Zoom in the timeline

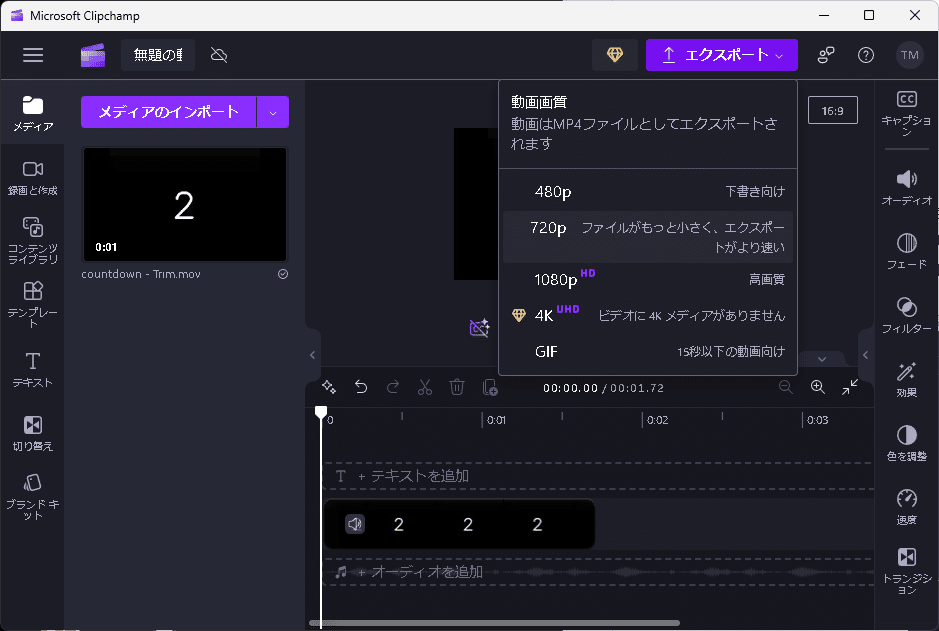coord(817,387)
